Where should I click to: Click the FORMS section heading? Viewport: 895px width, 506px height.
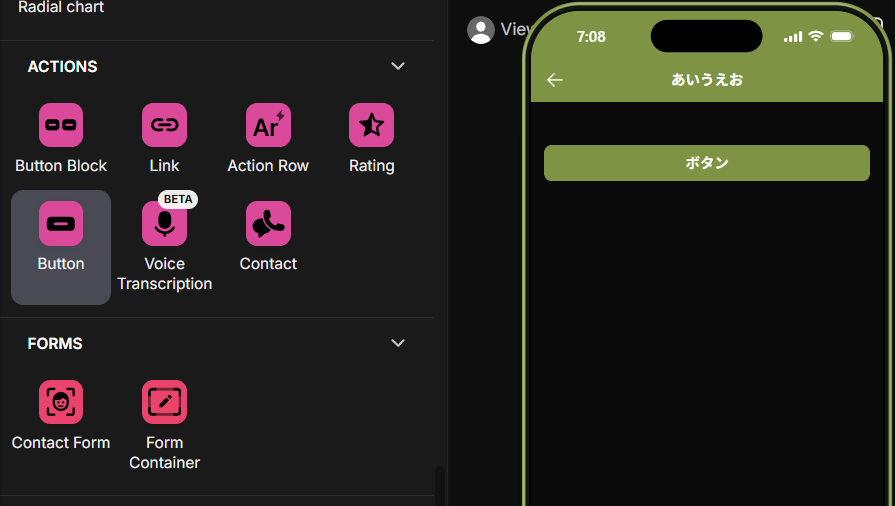55,344
